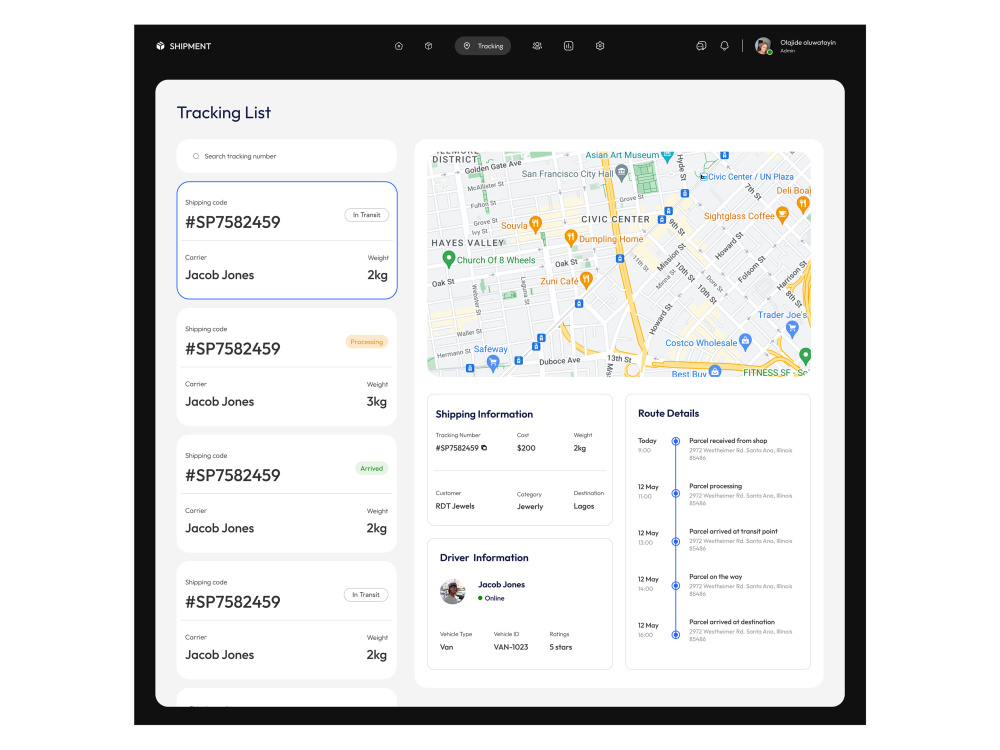Click the San Francisco City Hall pin
Image resolution: width=1000 pixels, height=750 pixels.
(x=622, y=172)
